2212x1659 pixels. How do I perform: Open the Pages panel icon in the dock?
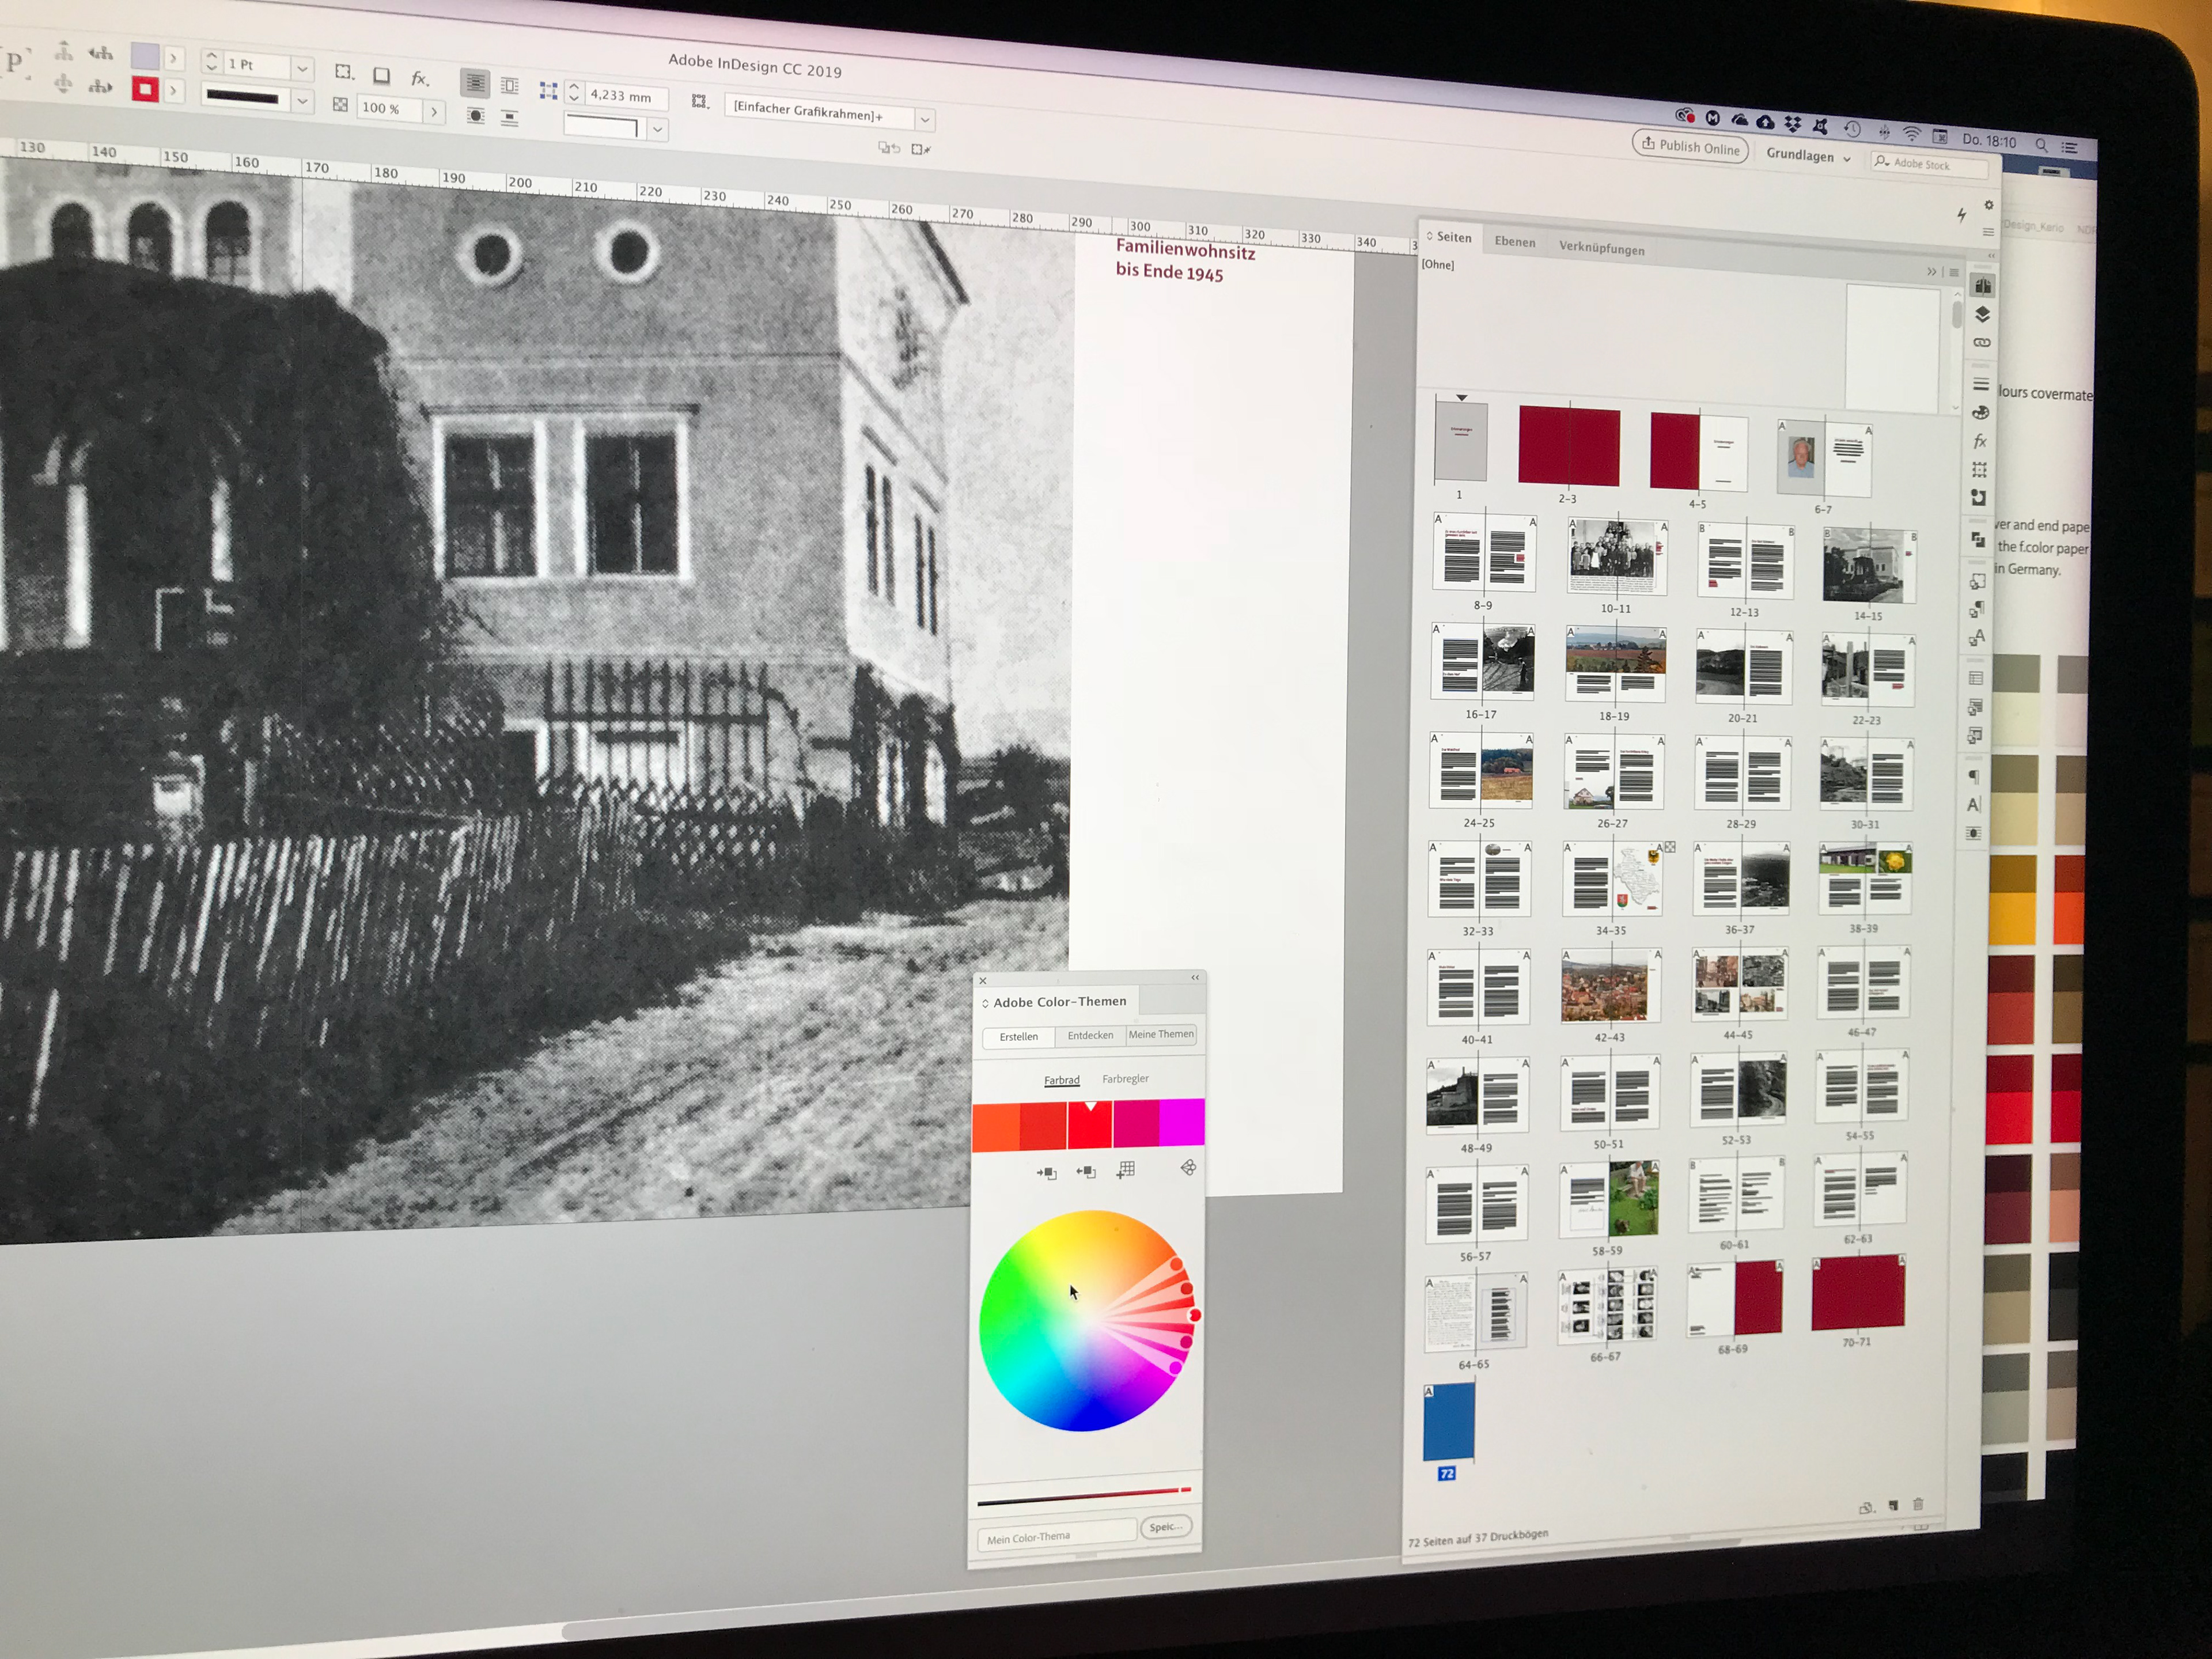tap(1983, 286)
